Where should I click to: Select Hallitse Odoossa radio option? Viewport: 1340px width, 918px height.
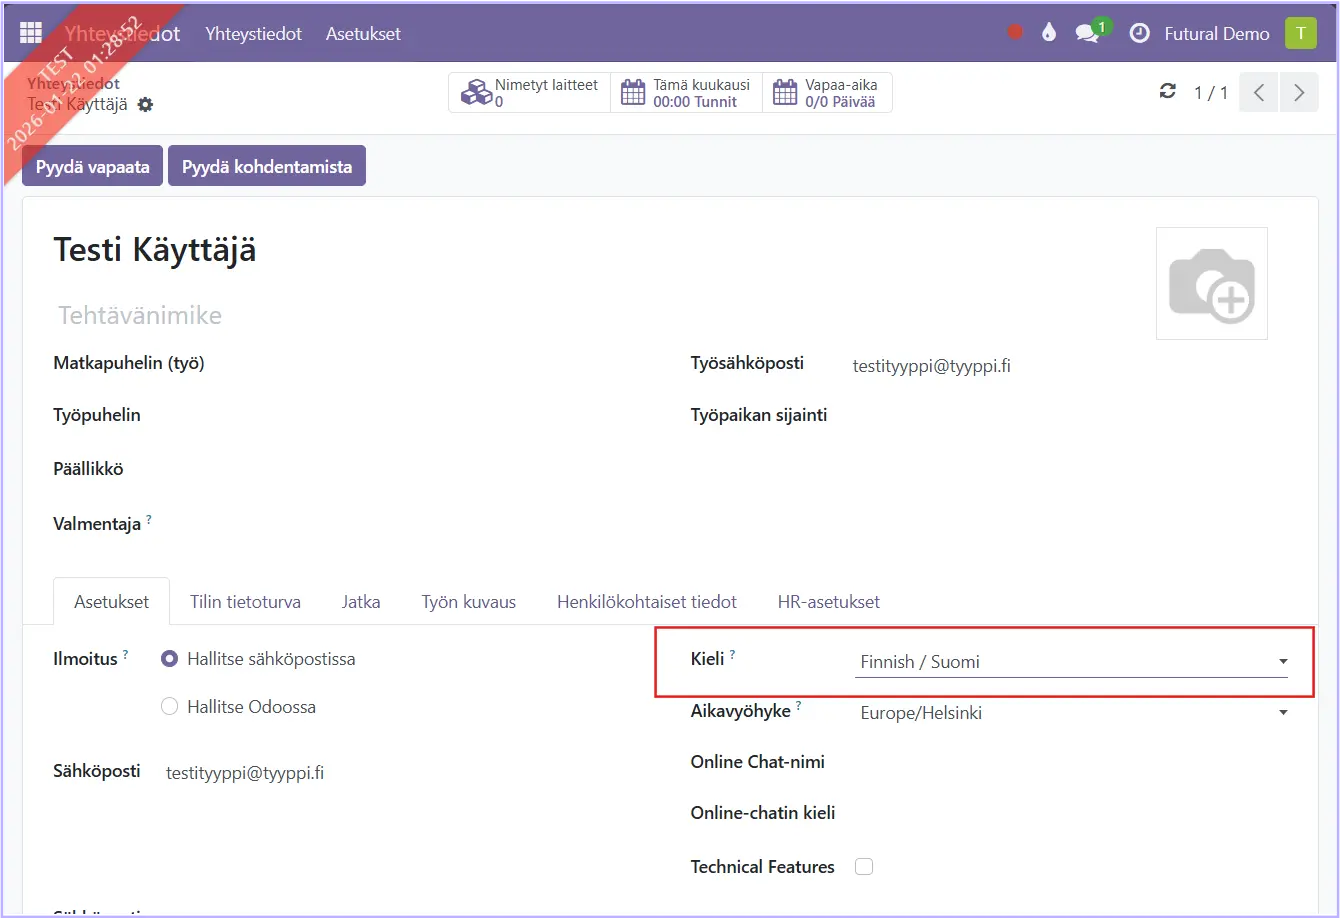point(170,707)
